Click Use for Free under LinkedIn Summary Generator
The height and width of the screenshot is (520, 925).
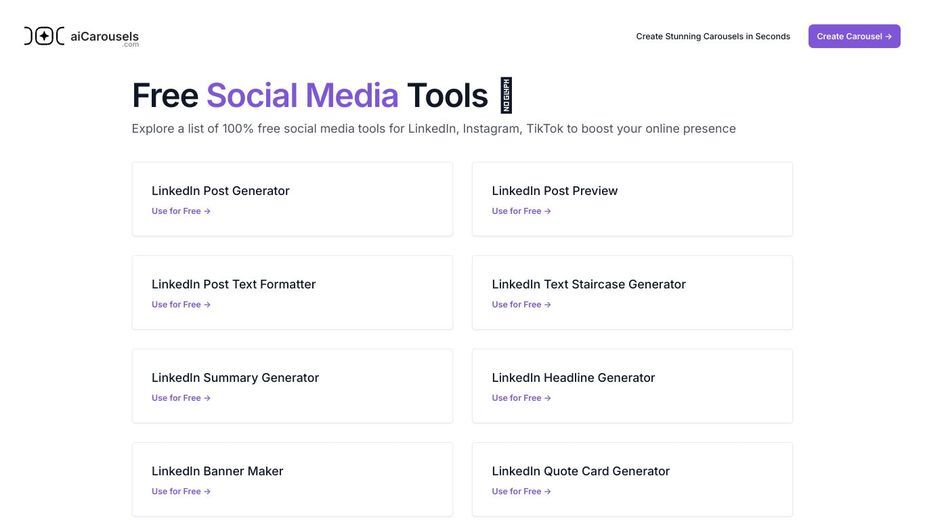pos(181,398)
